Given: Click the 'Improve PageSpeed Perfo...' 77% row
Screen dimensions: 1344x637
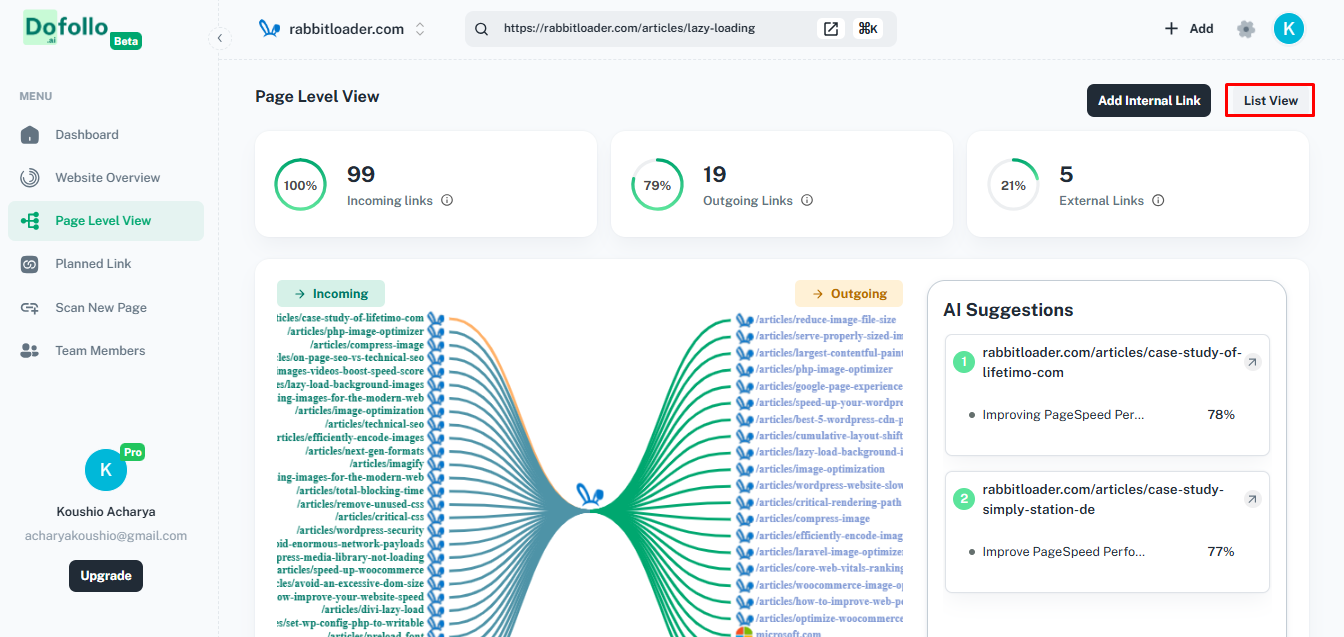Looking at the screenshot, I should click(1107, 552).
